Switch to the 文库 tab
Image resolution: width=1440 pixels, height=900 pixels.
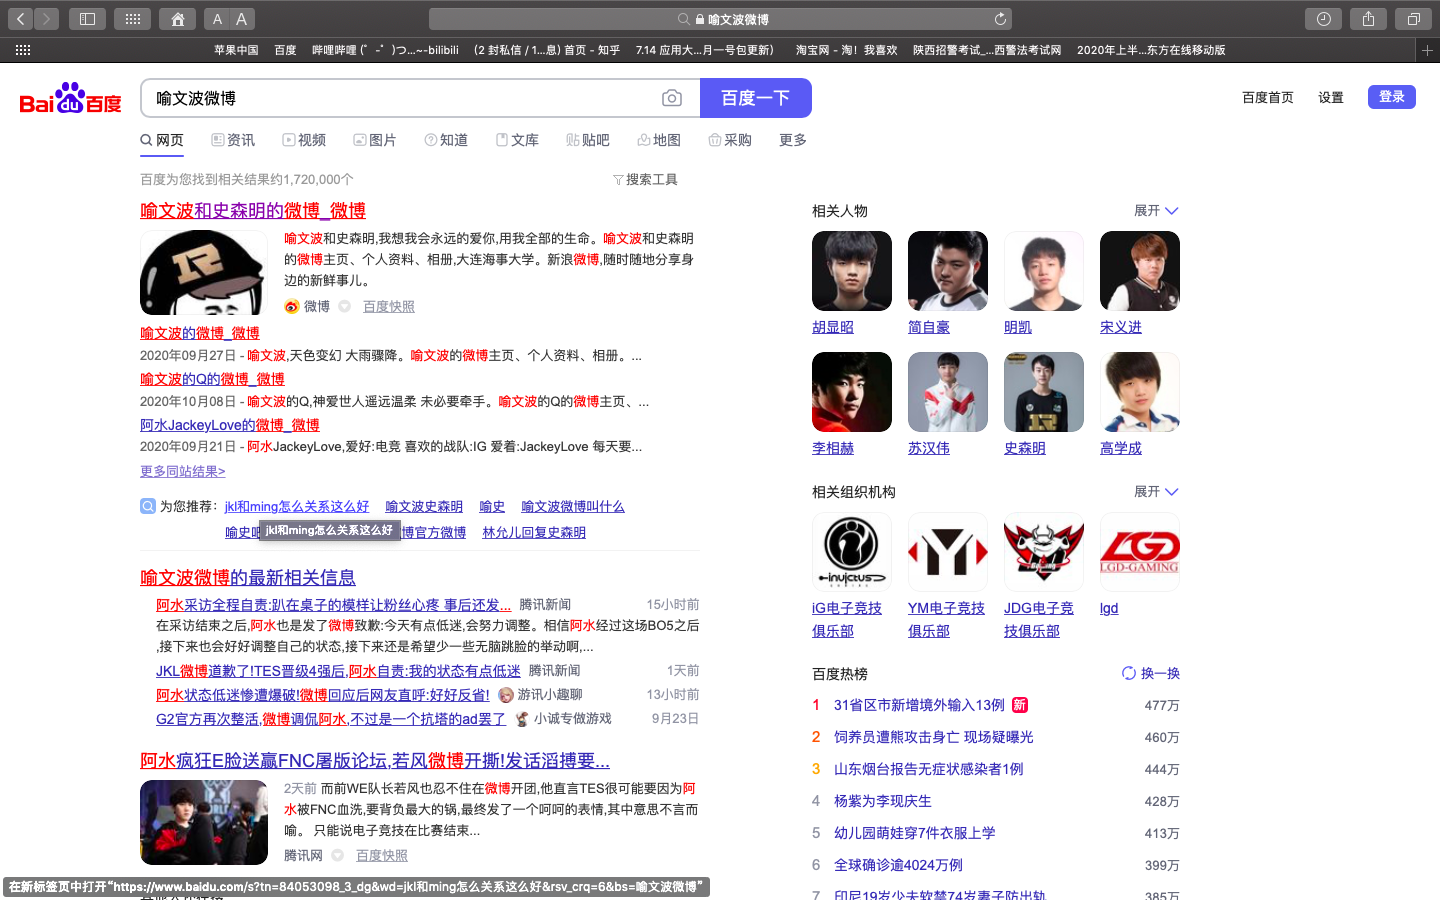[517, 140]
